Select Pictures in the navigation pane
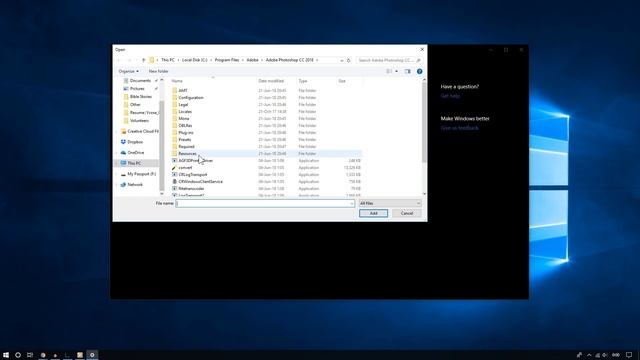Viewport: 640px width, 360px height. click(137, 89)
